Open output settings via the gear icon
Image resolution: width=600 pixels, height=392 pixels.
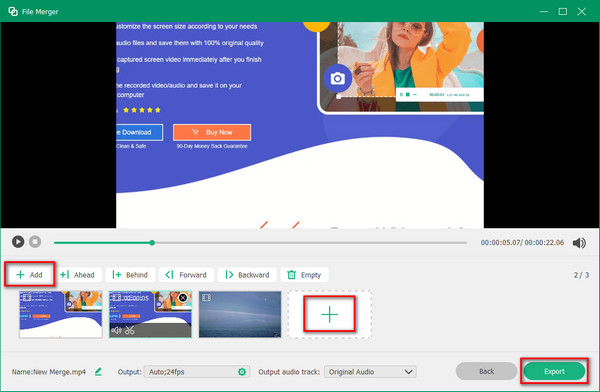242,372
